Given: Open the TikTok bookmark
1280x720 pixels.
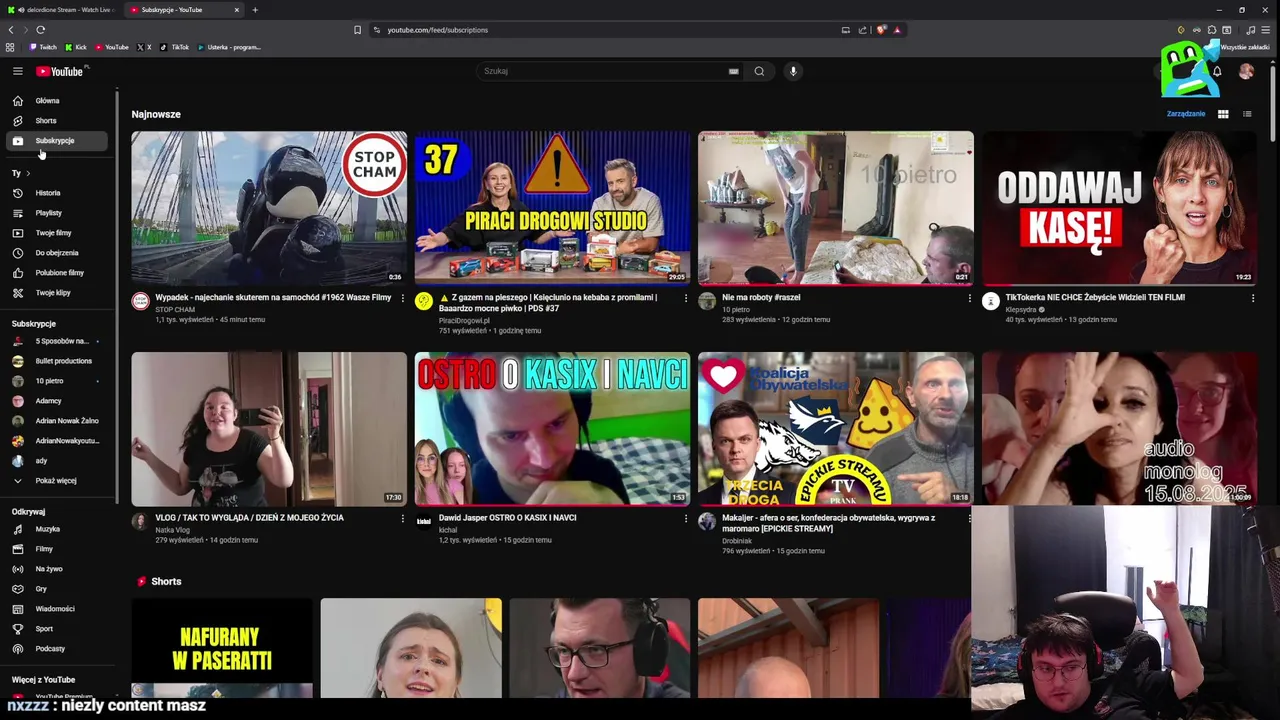Looking at the screenshot, I should pos(174,47).
